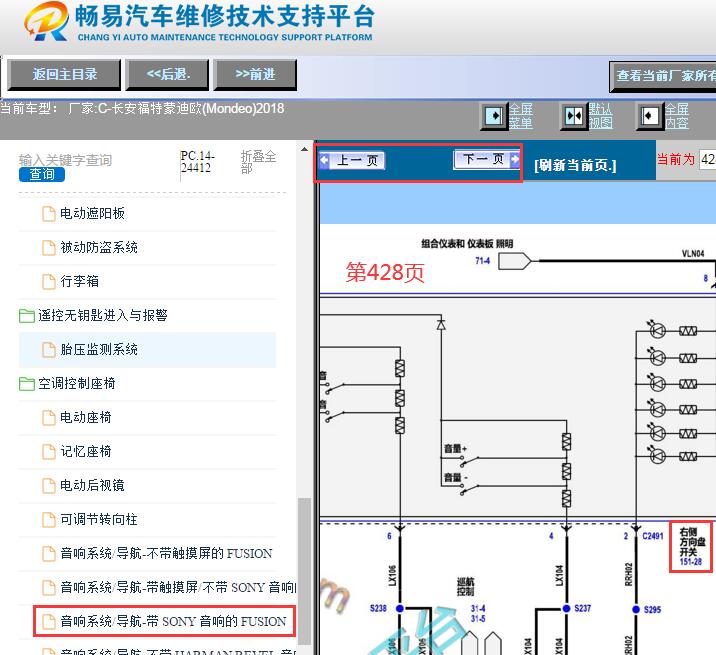
Task: Click the 全屏内容 view icon
Action: (649, 116)
